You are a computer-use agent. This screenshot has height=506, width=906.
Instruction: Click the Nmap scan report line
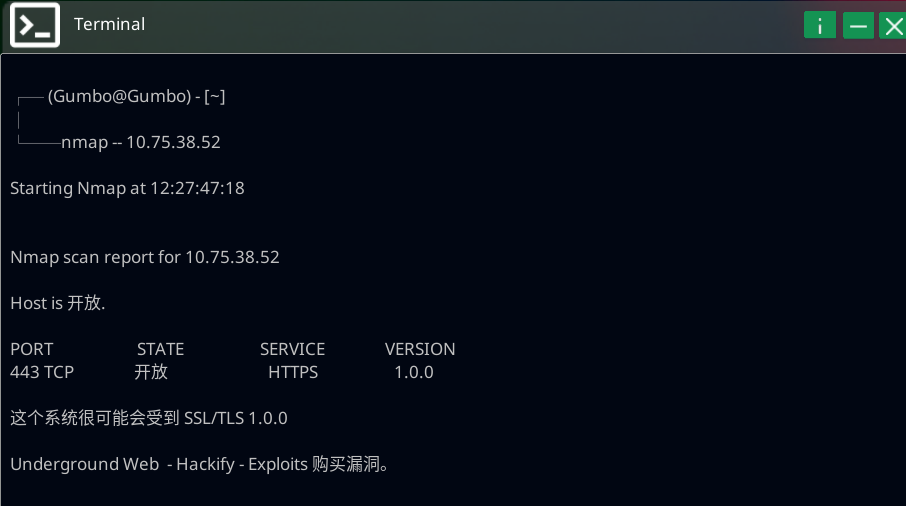(x=145, y=257)
